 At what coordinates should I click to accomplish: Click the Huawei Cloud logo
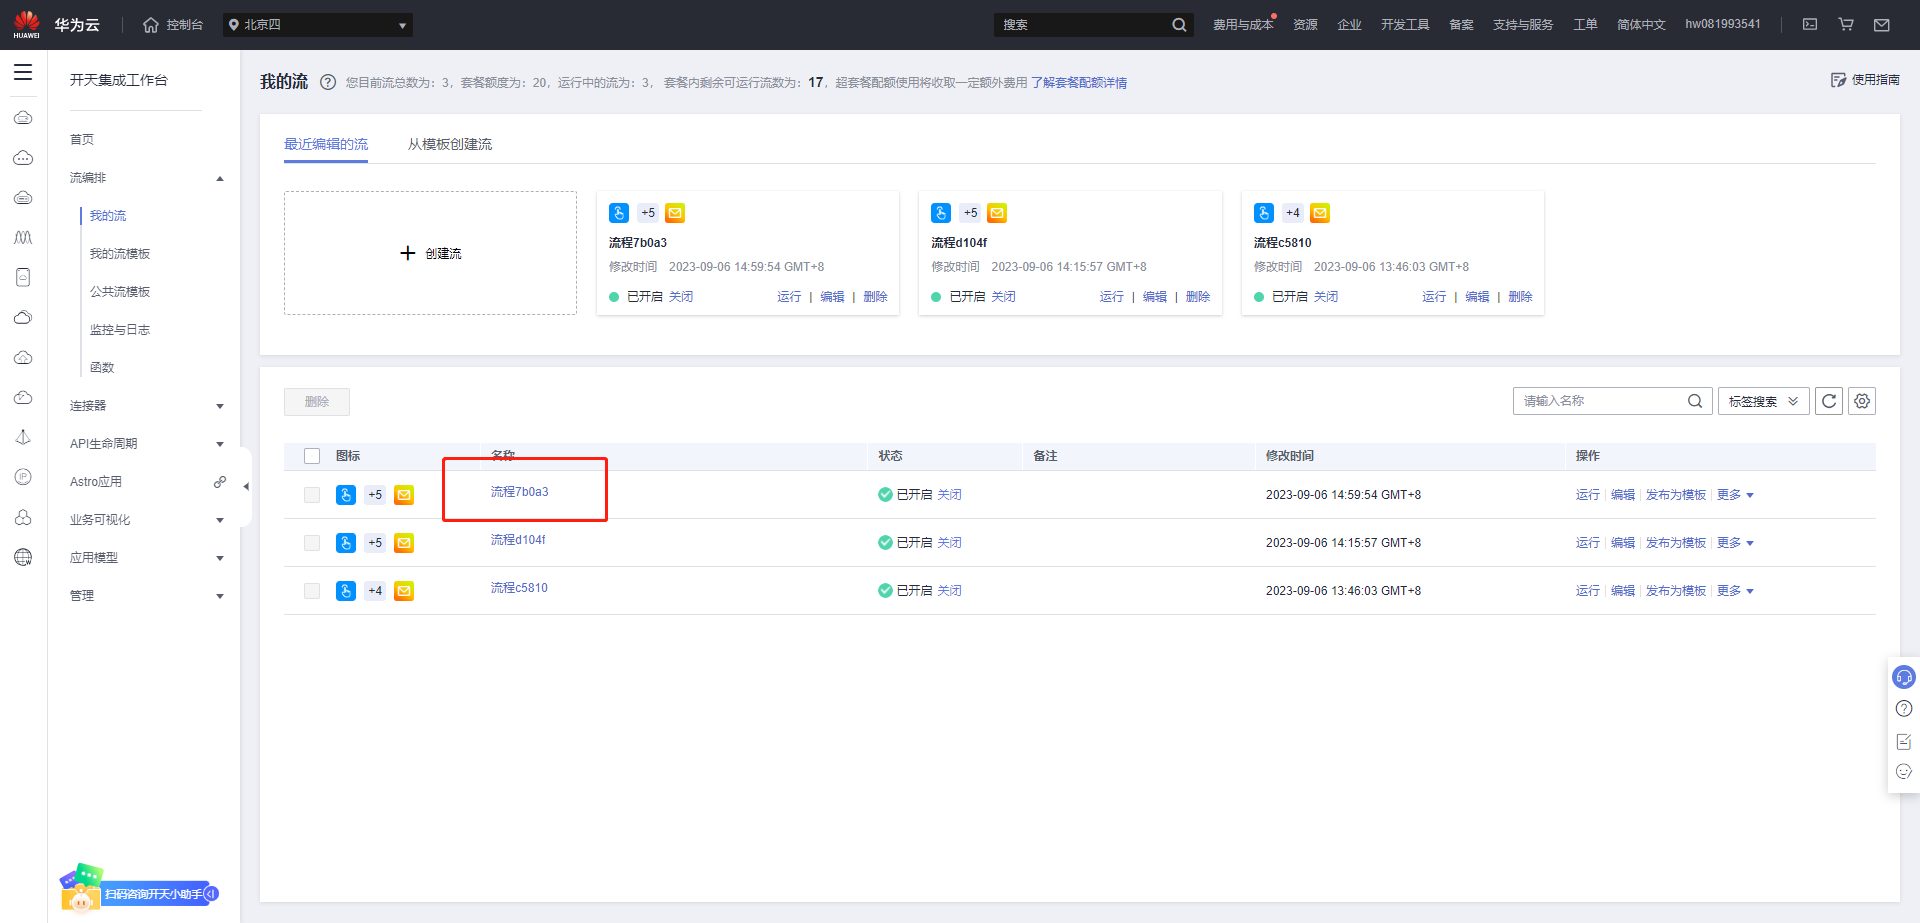point(27,24)
